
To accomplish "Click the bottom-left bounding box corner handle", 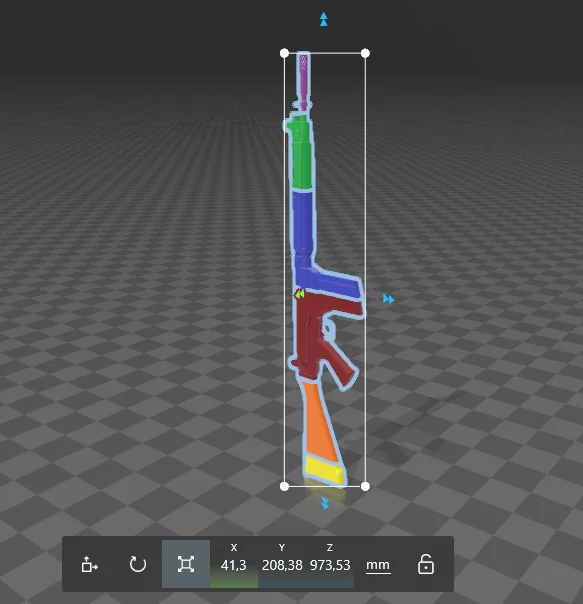I will click(284, 487).
